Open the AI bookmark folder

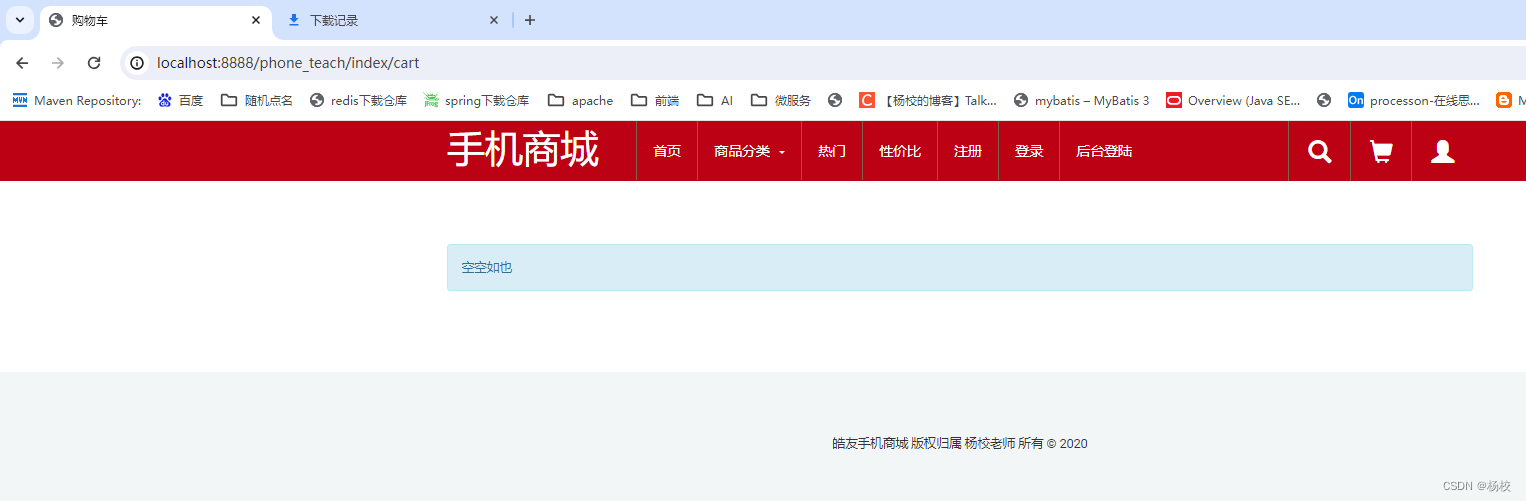coord(715,100)
